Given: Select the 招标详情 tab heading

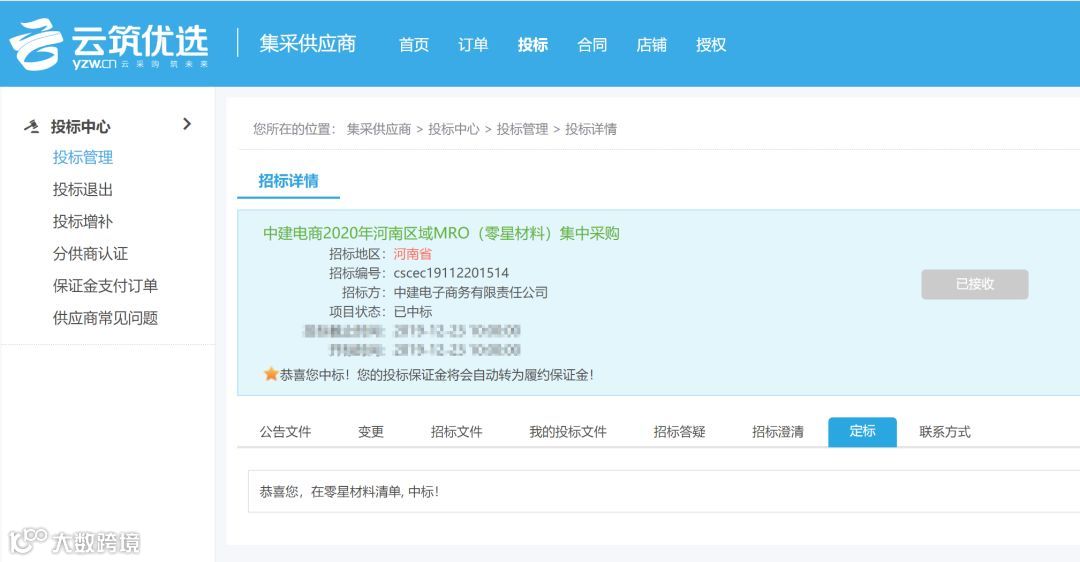Looking at the screenshot, I should (289, 181).
